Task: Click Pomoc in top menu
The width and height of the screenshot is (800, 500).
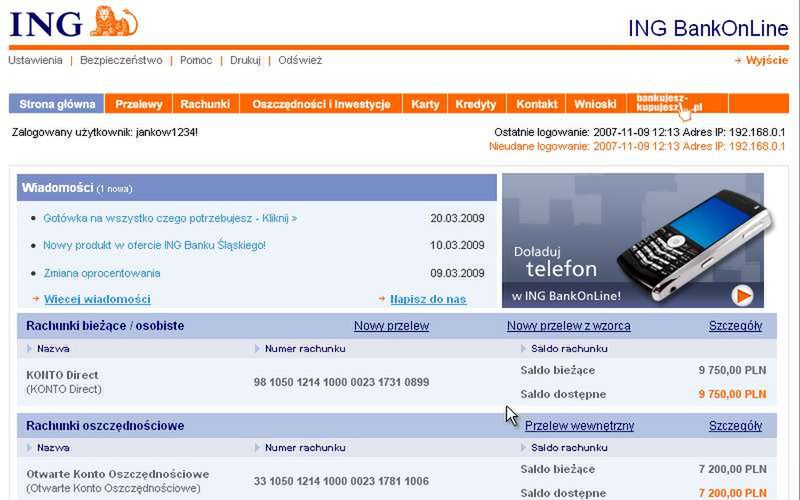Action: pos(196,60)
